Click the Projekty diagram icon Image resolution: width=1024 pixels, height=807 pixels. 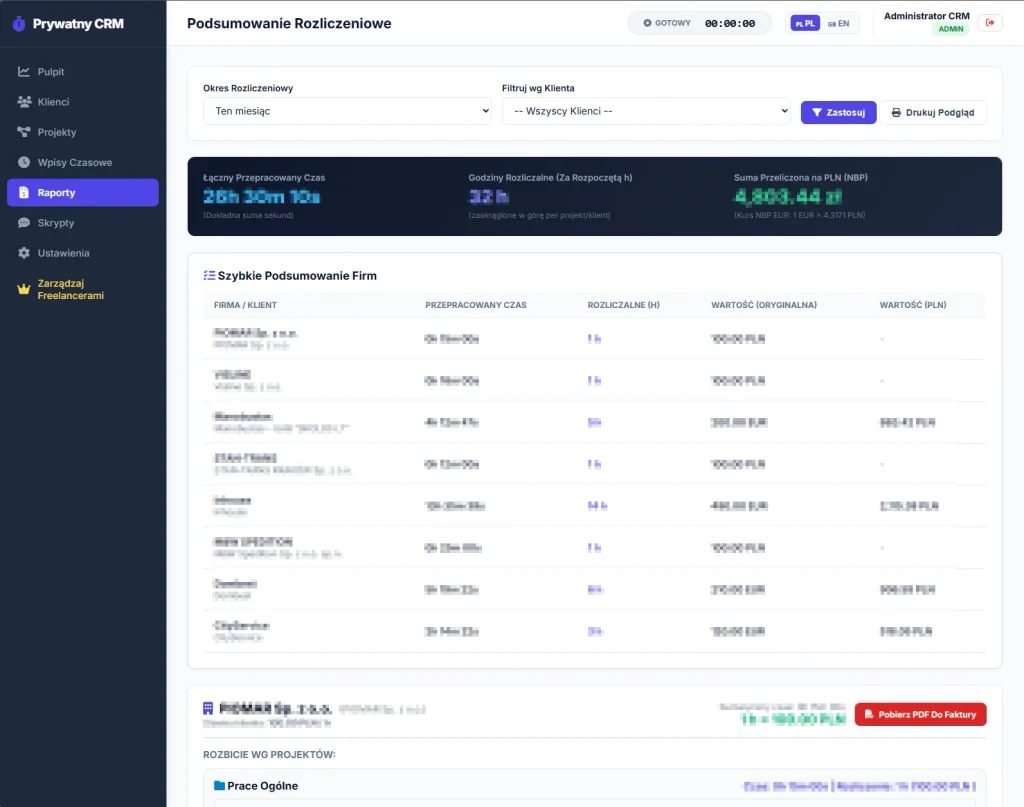(x=24, y=132)
